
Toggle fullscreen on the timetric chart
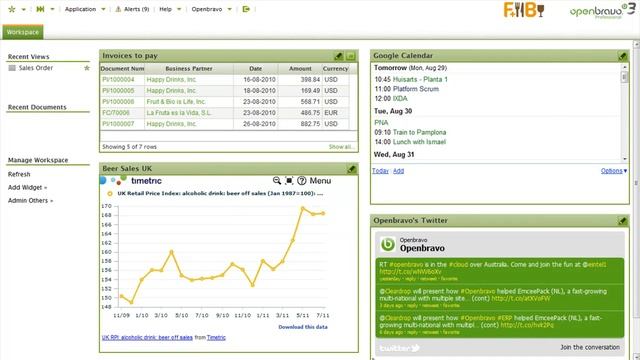click(289, 180)
